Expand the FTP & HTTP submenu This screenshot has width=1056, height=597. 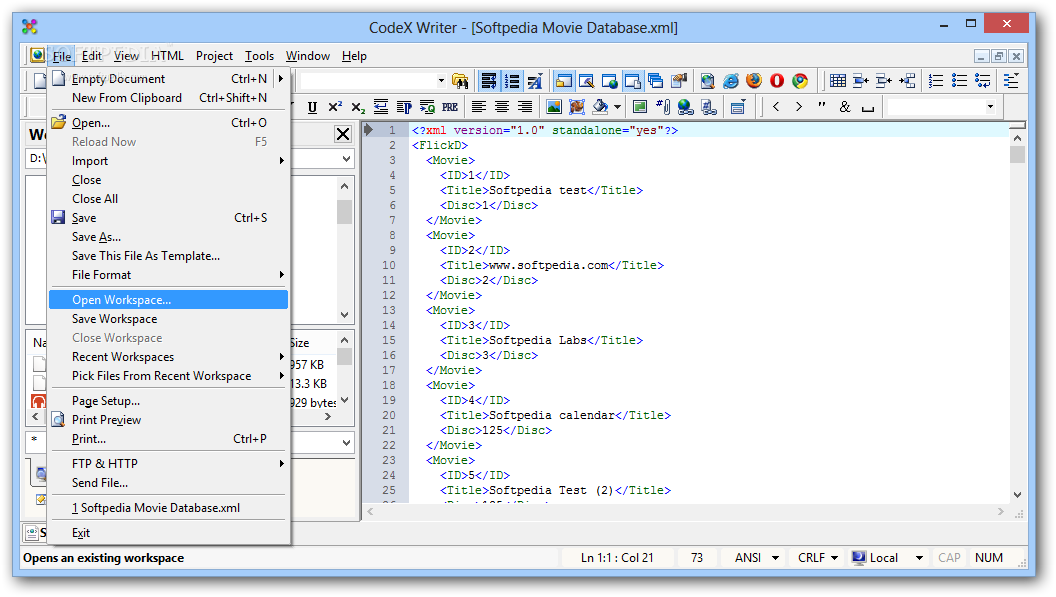[168, 464]
